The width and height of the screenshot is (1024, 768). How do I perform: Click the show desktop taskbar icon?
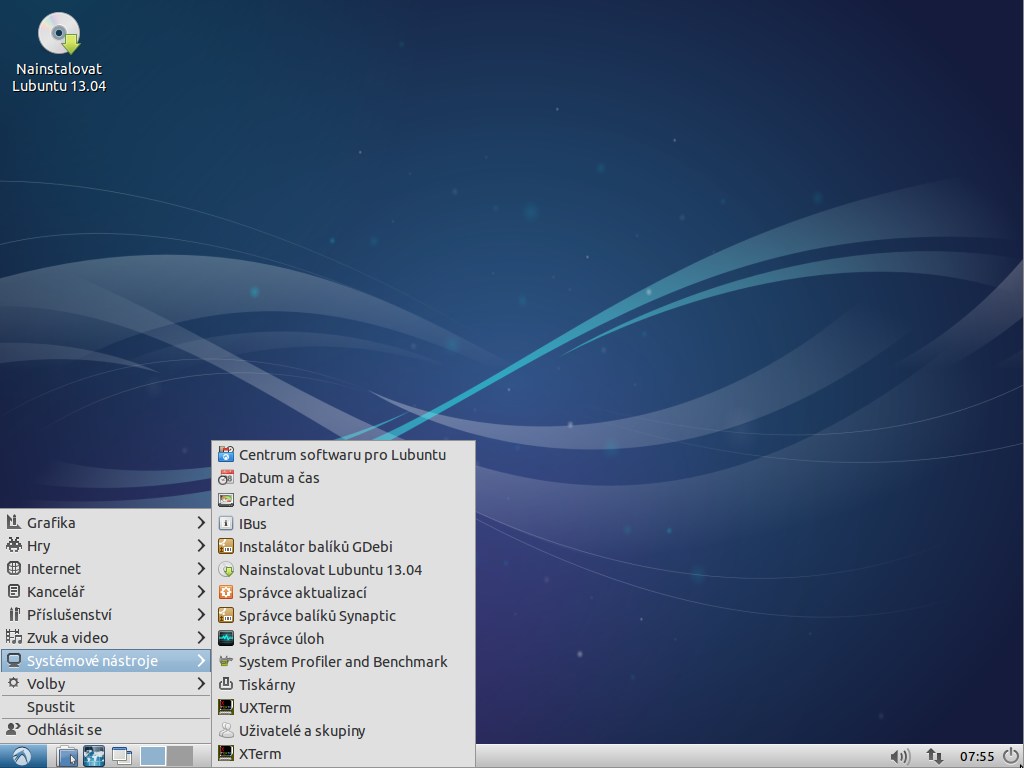pos(122,756)
